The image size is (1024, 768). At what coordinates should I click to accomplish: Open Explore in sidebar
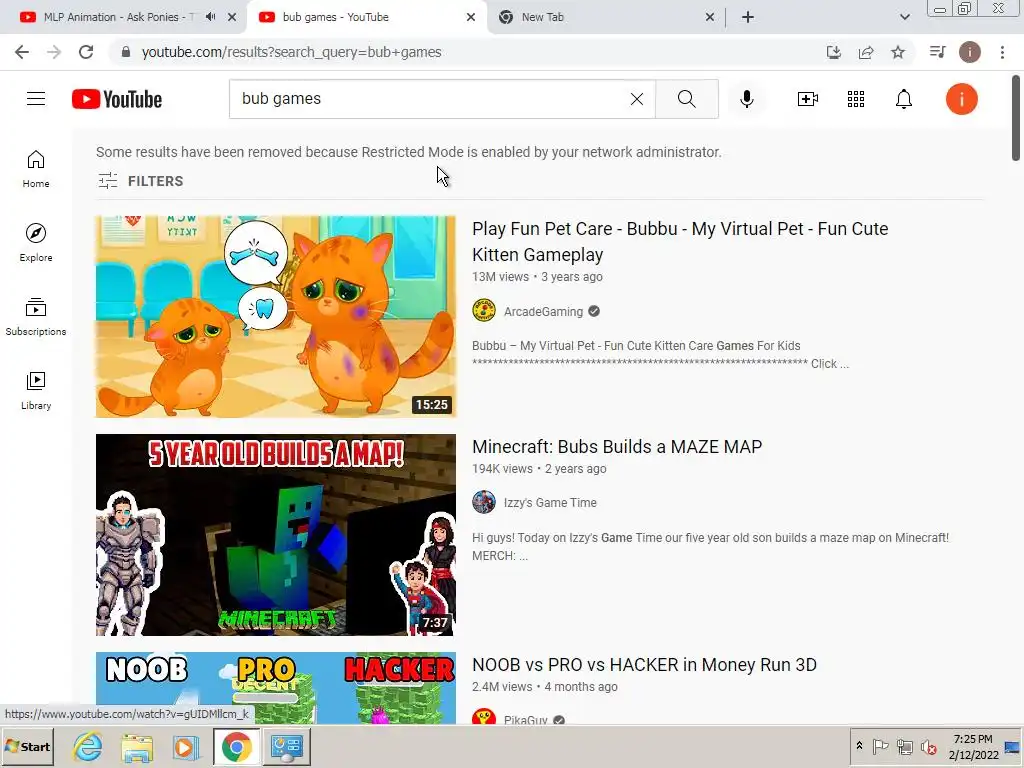coord(36,242)
